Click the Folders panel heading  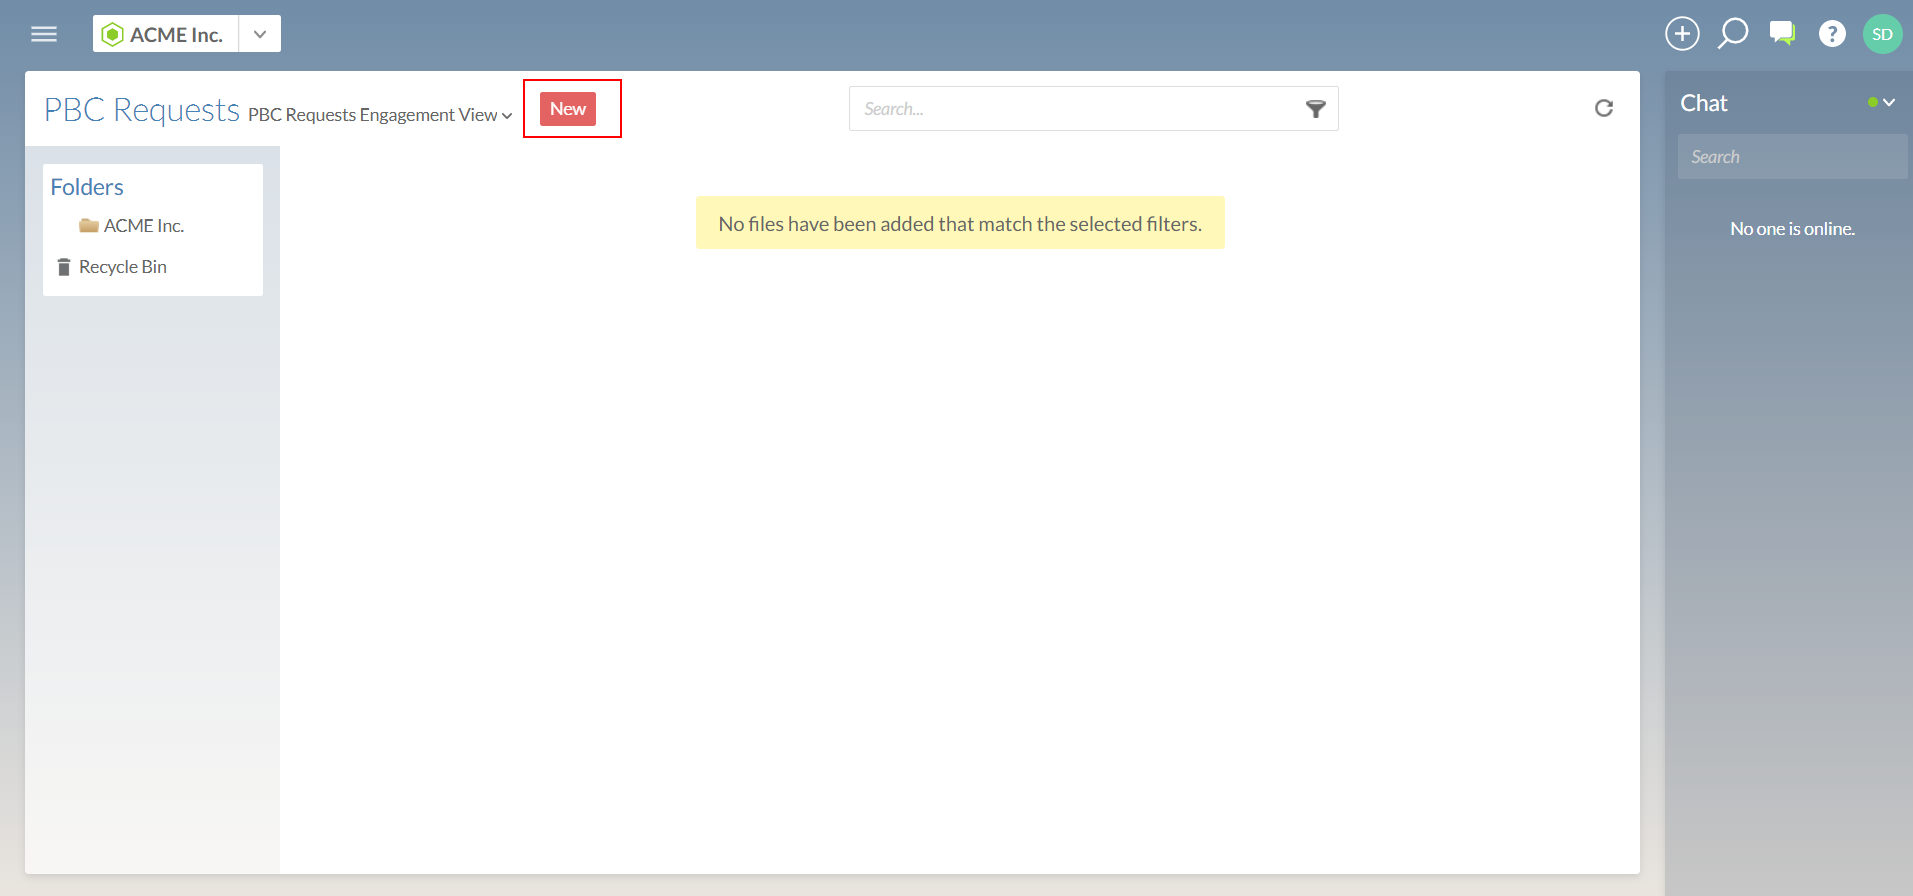87,187
